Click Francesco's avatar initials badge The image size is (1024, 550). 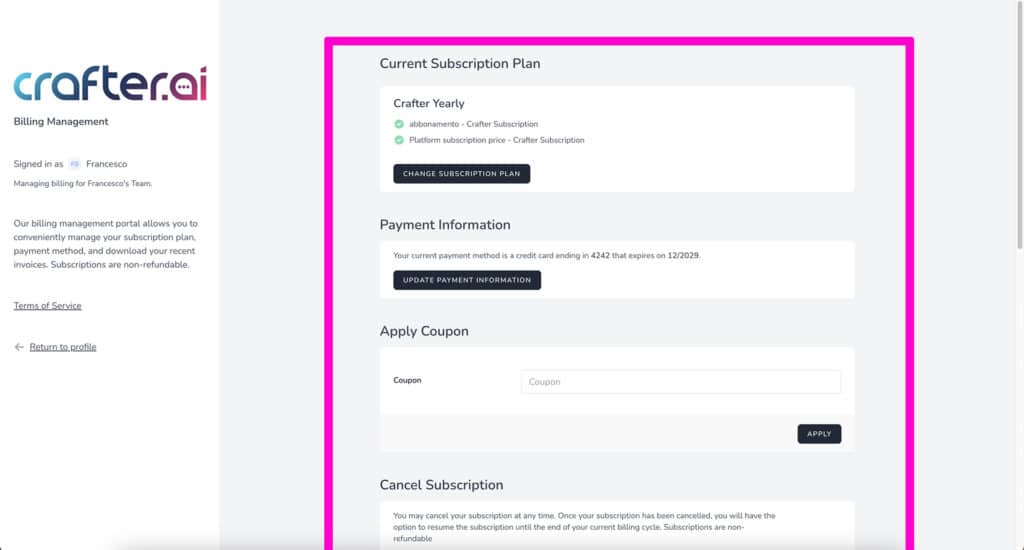(x=74, y=164)
